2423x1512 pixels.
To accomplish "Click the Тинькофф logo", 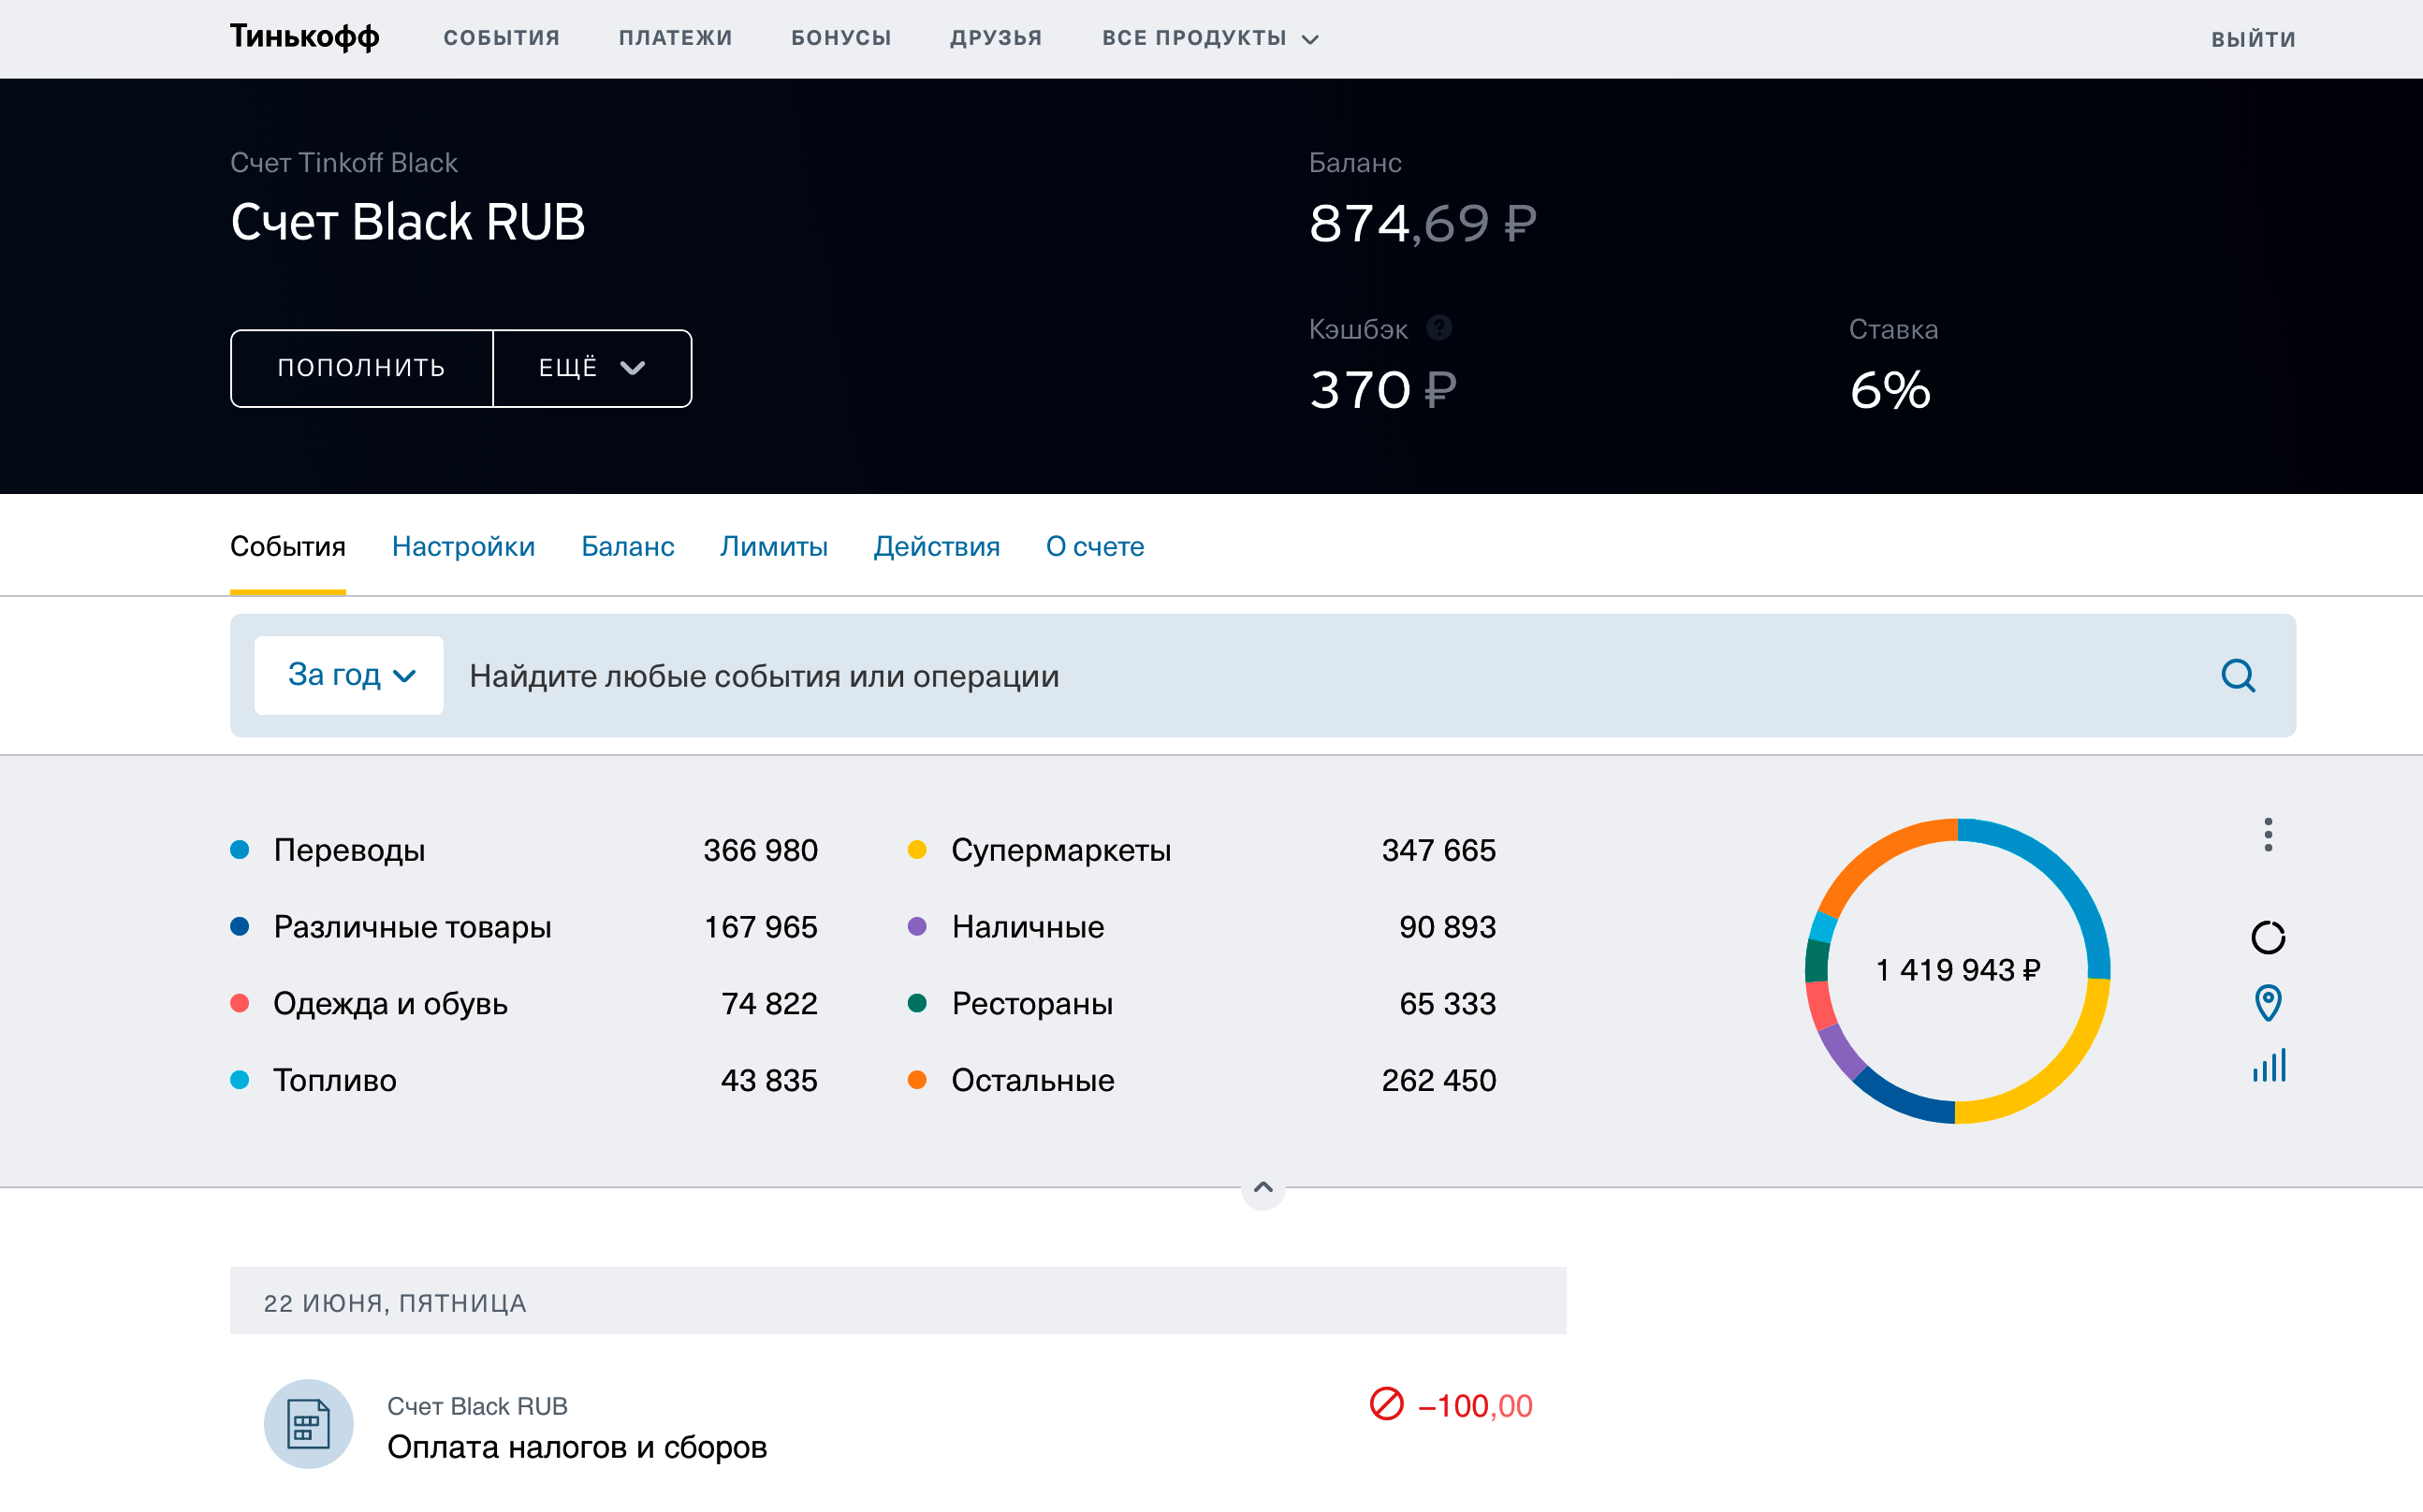I will tap(304, 37).
